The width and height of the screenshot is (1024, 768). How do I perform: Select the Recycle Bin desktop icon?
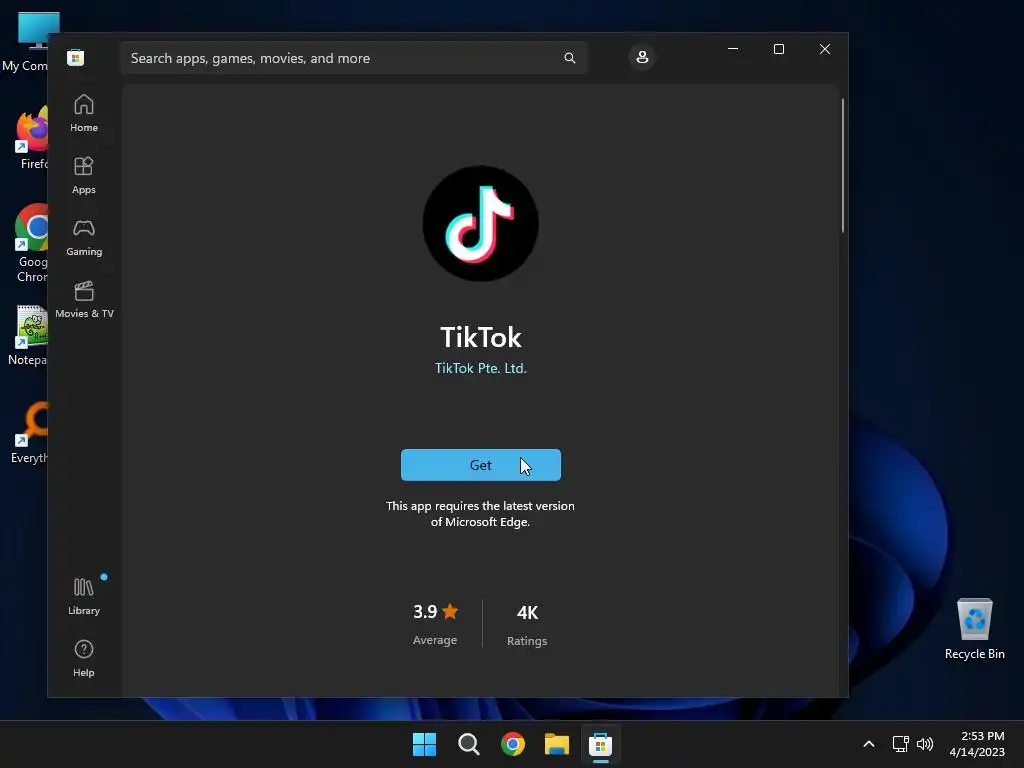974,629
